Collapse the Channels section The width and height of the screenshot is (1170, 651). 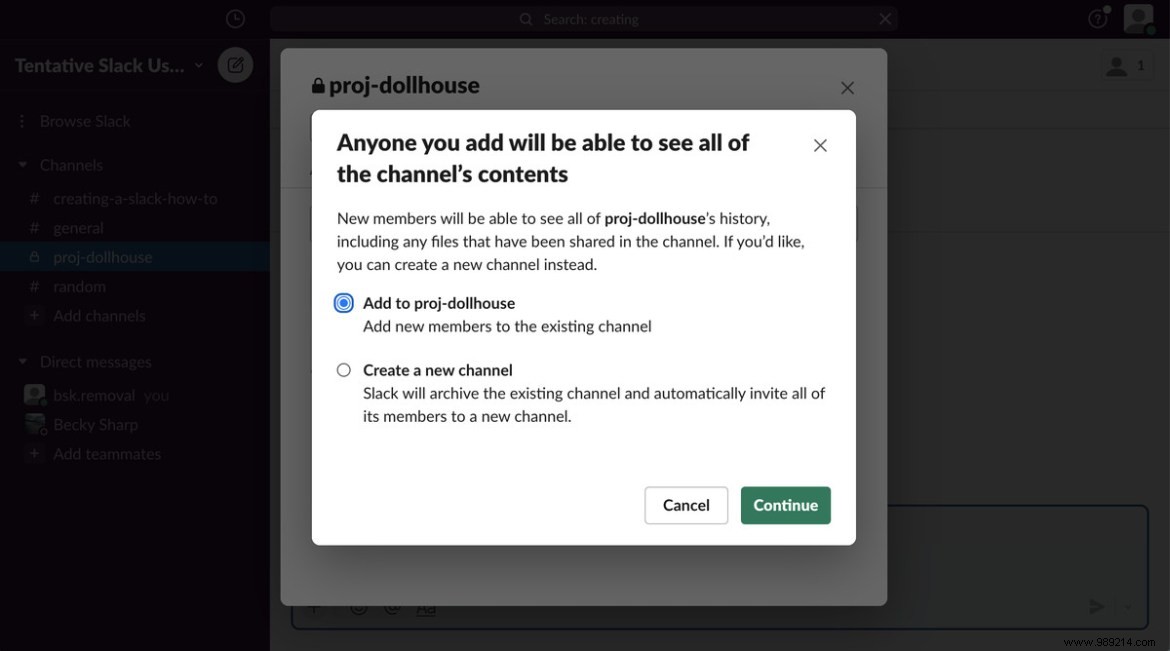pyautogui.click(x=22, y=164)
